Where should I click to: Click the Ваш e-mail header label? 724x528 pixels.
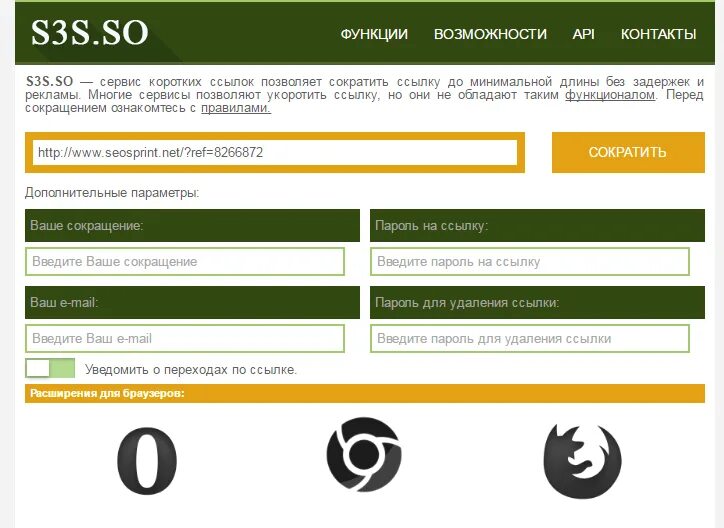click(64, 303)
